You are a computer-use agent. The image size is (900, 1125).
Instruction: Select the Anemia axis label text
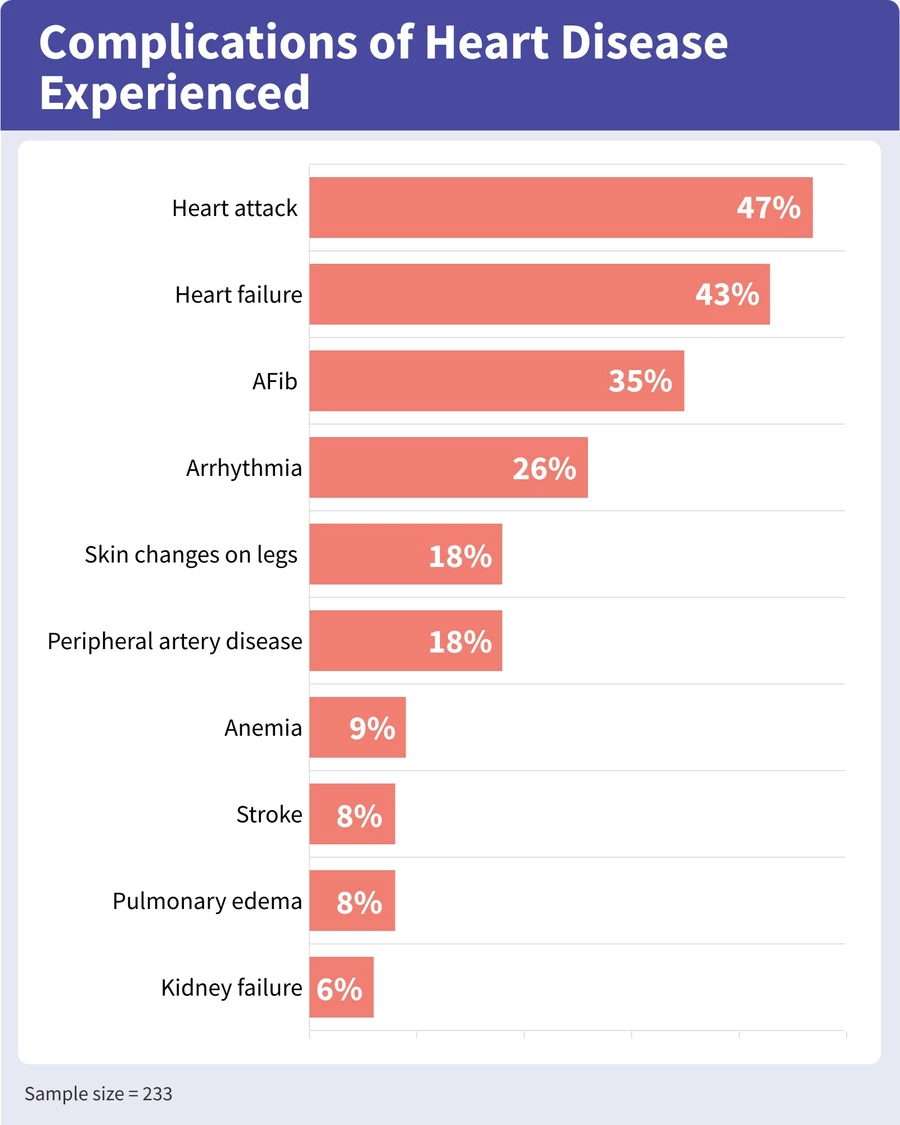[x=263, y=728]
